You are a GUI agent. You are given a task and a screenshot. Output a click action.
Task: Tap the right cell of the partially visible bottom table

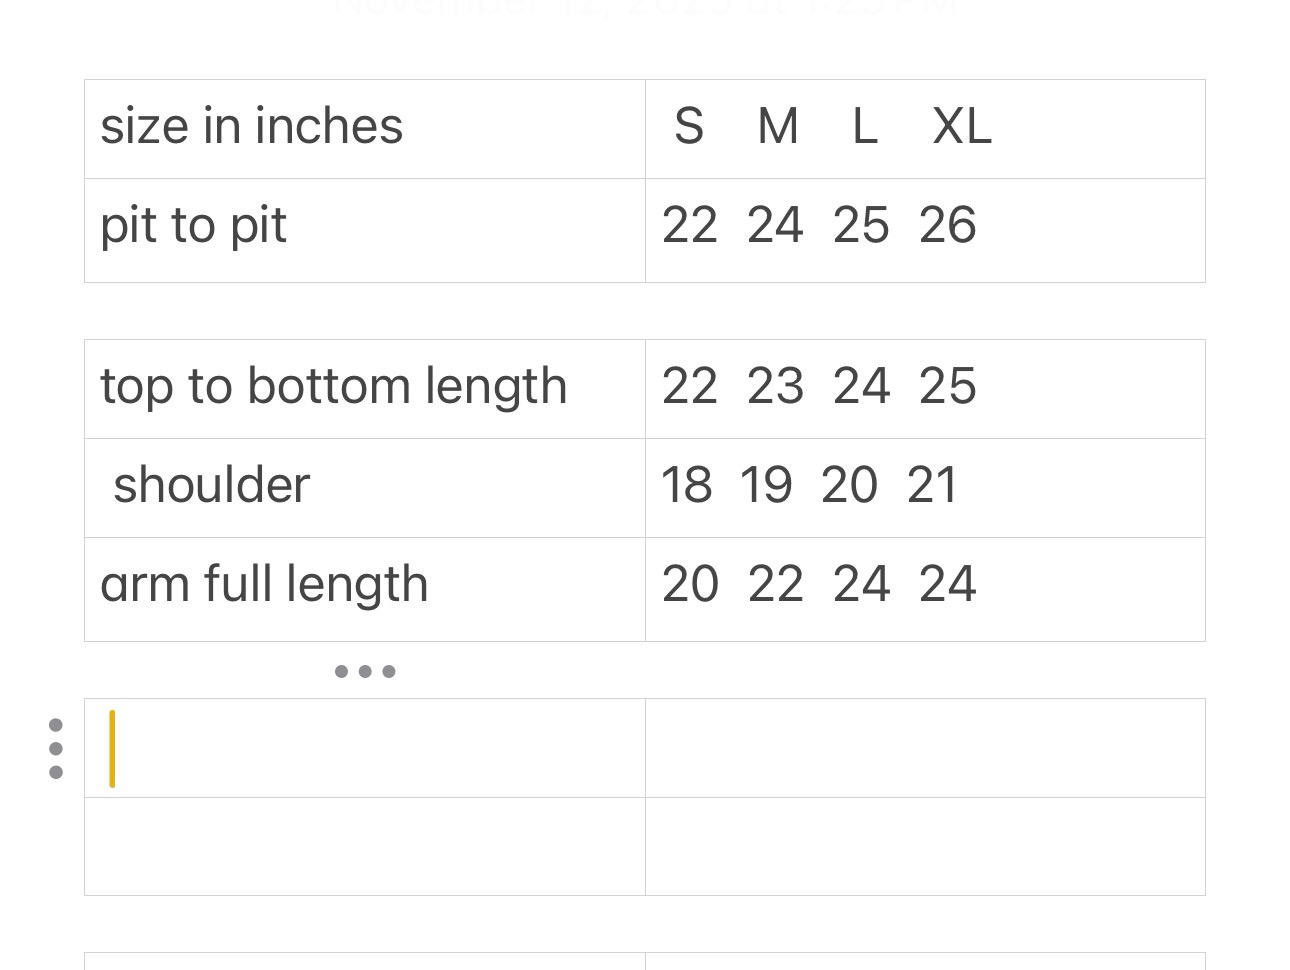click(x=924, y=961)
